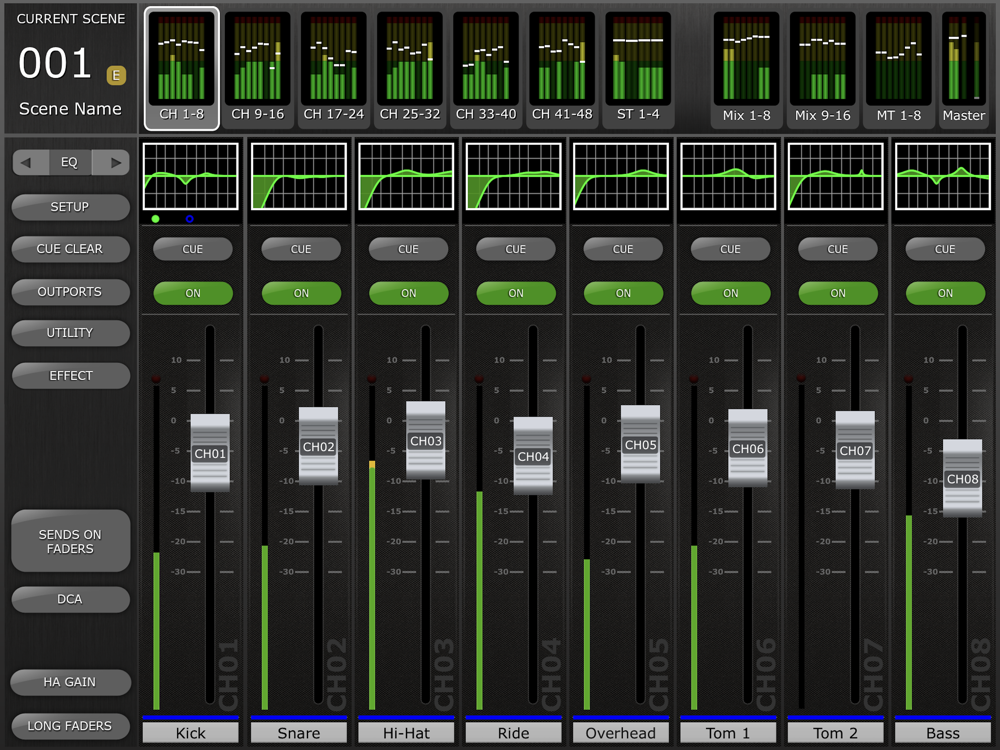This screenshot has width=1000, height=750.
Task: Cue the Kick channel
Action: point(193,249)
